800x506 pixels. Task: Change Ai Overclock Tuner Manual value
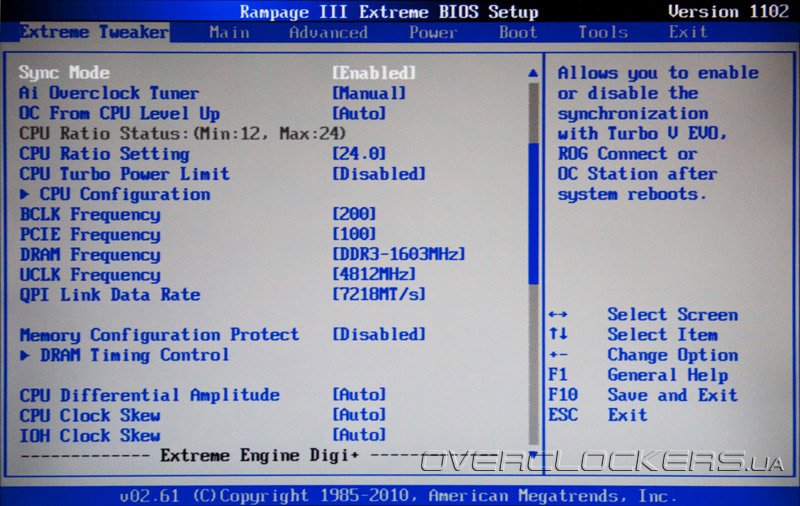369,93
